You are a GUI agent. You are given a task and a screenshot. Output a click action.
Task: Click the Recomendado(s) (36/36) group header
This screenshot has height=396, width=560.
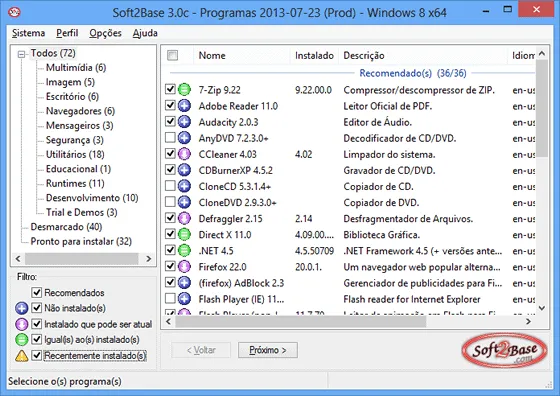tap(412, 73)
